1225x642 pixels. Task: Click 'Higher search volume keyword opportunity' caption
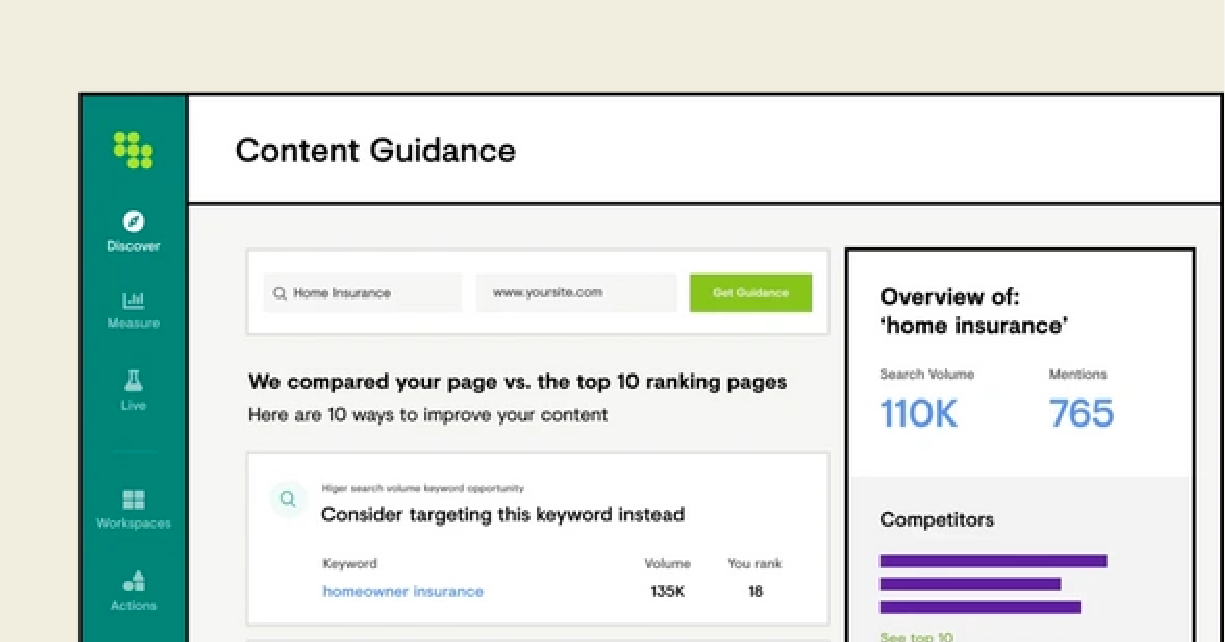422,488
